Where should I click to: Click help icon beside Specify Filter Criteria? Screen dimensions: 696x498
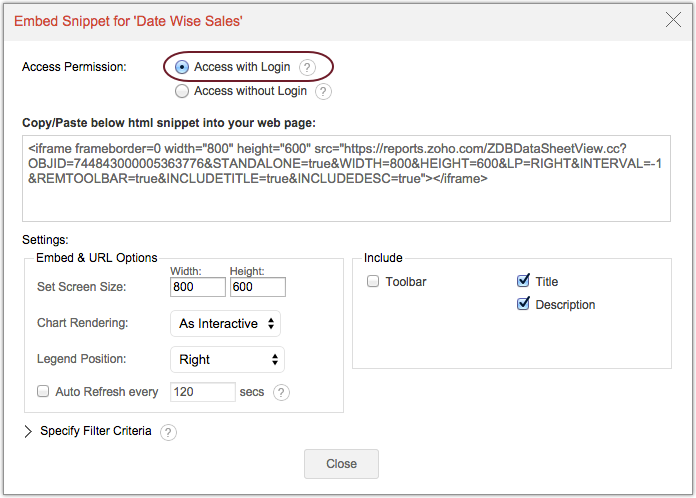[x=168, y=432]
